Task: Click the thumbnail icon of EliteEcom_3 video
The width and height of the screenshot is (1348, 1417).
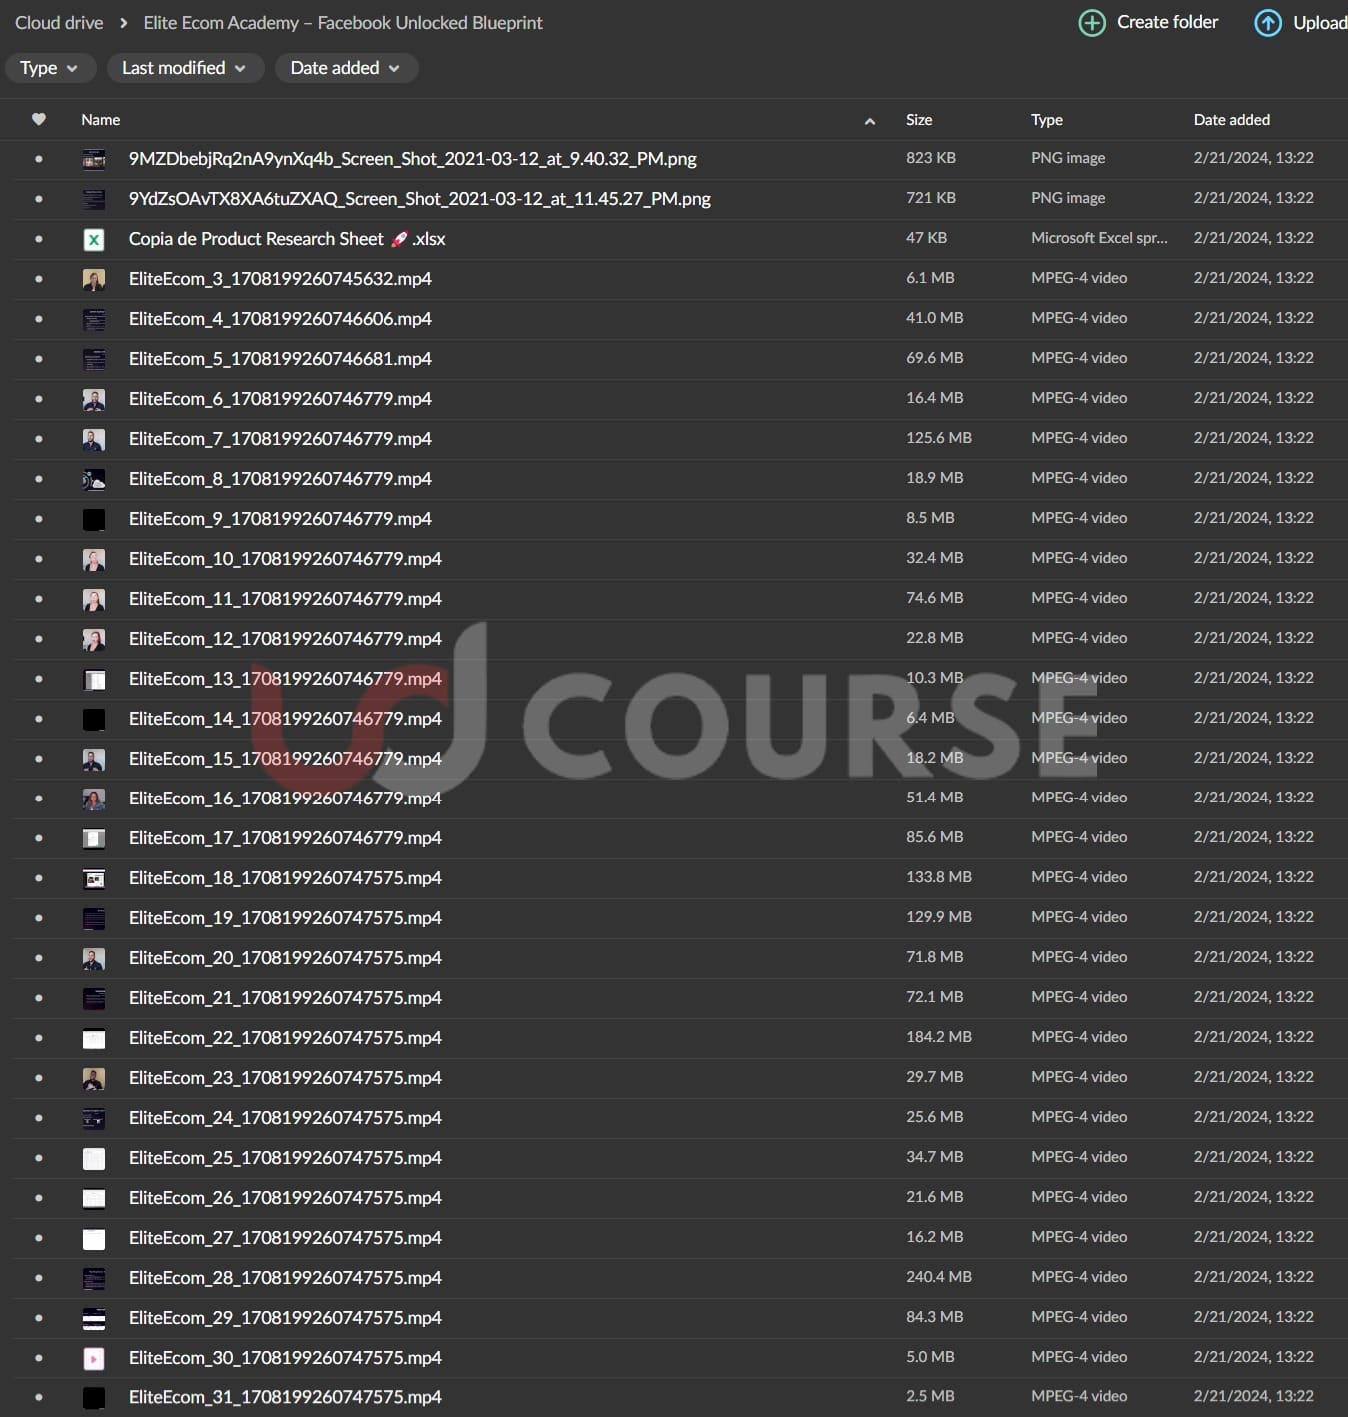Action: pos(94,279)
